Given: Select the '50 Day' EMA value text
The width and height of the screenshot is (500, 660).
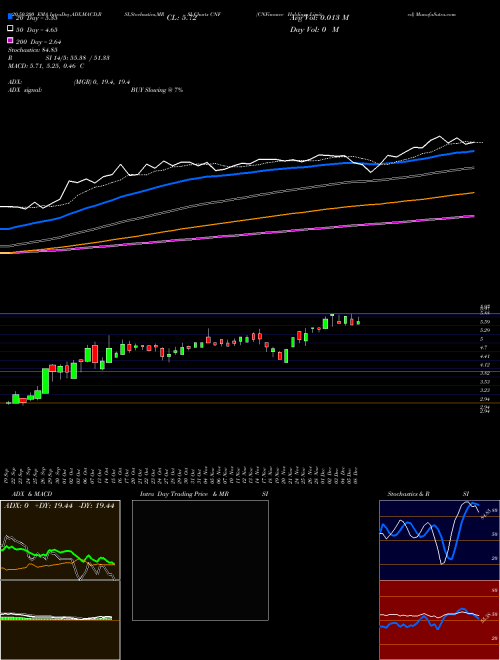Looking at the screenshot, I should [x=37, y=30].
